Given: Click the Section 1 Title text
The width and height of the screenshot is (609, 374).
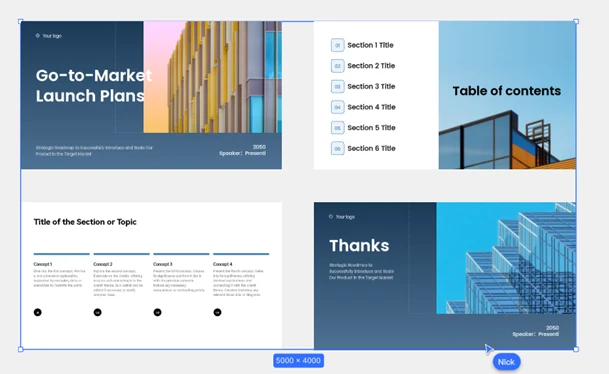Looking at the screenshot, I should pos(370,45).
